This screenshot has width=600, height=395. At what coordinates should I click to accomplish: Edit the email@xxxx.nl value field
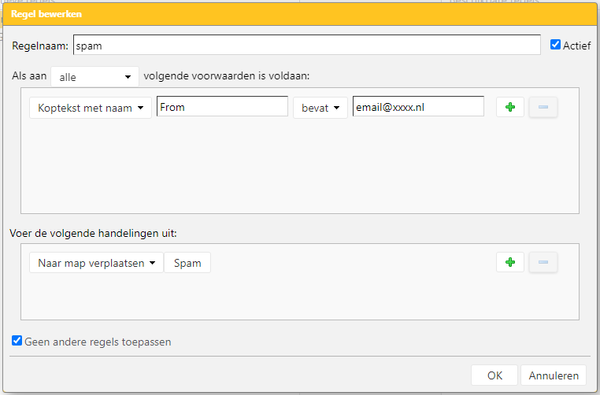click(418, 107)
